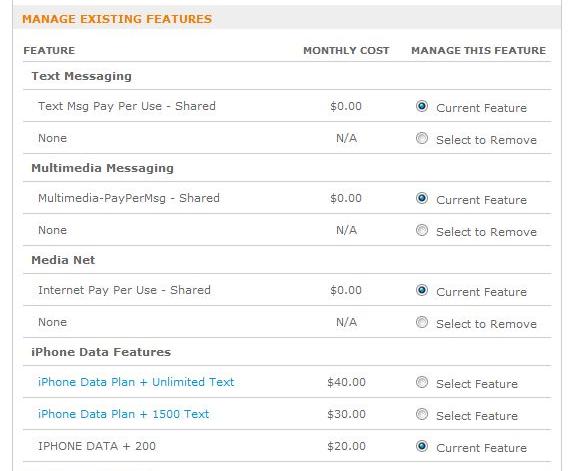This screenshot has height=471, width=571.
Task: Select Current Feature radio for Internet Pay Per Use
Action: point(422,290)
